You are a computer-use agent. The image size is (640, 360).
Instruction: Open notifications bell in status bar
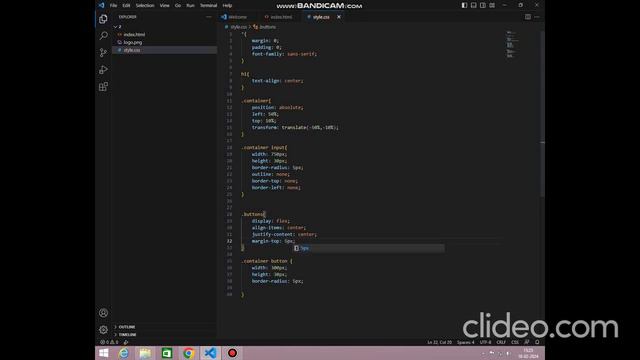tap(537, 342)
